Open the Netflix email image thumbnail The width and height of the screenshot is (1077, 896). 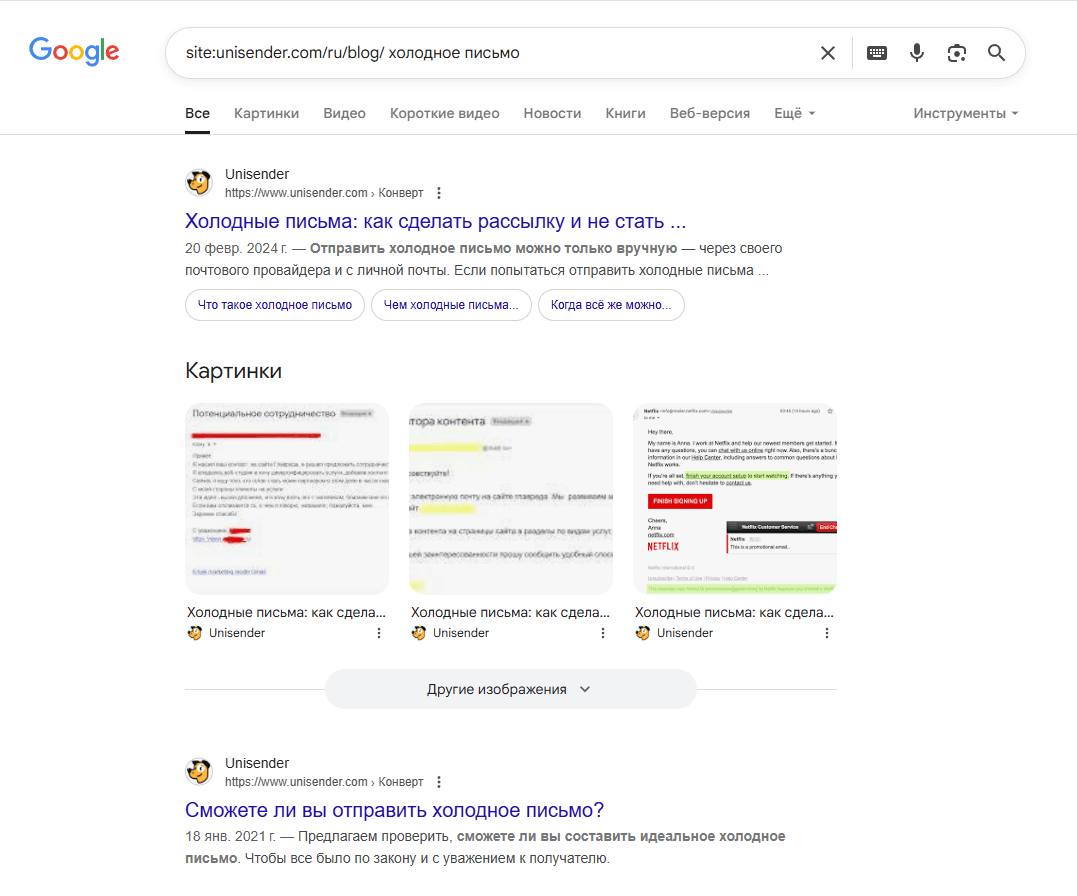click(x=735, y=499)
